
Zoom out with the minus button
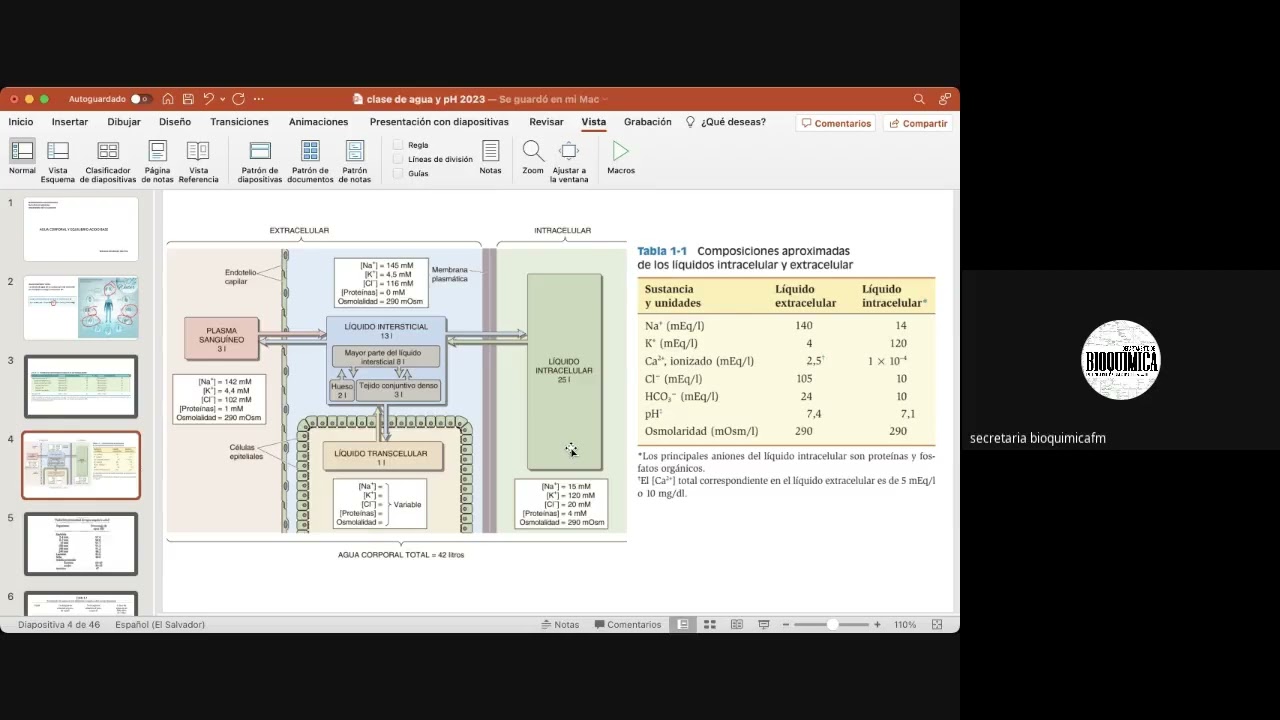pos(786,624)
